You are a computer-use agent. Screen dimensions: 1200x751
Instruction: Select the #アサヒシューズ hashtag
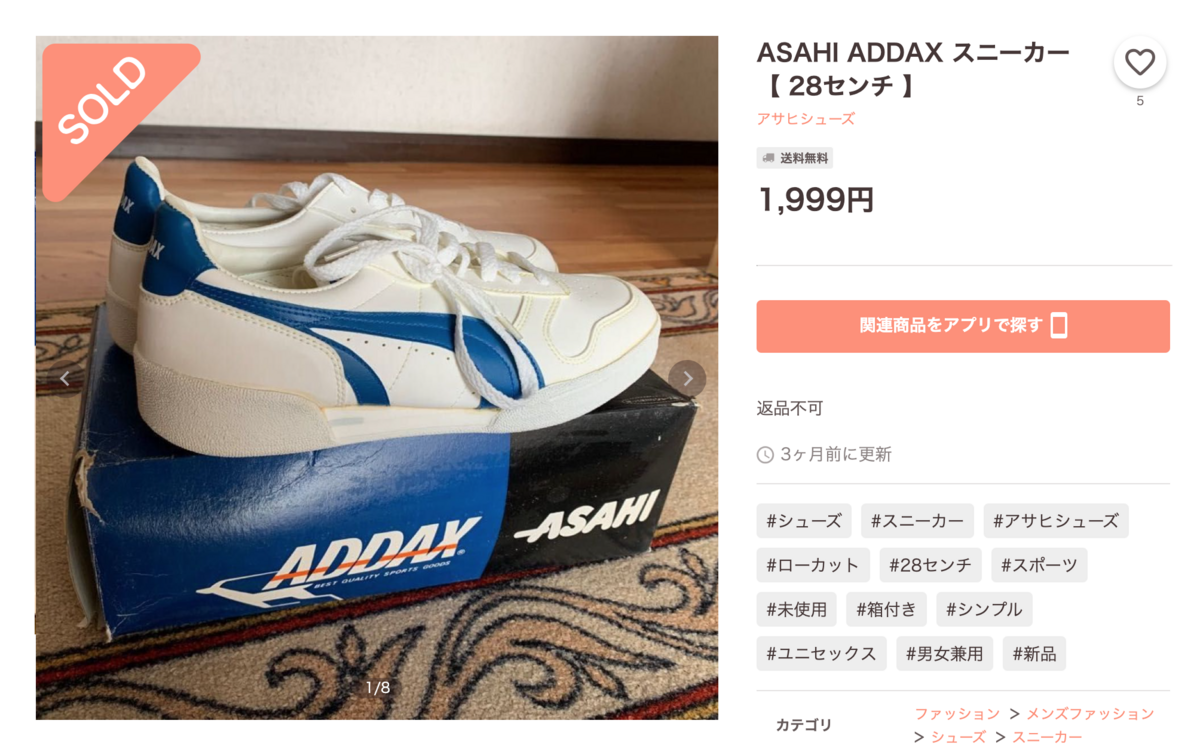[1056, 521]
